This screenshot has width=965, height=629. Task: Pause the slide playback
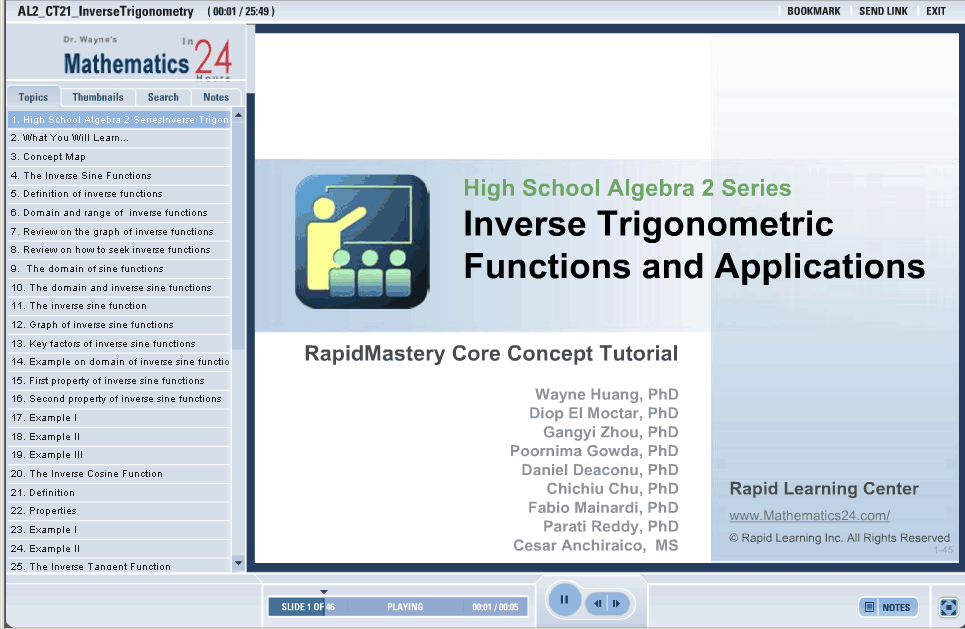click(564, 601)
